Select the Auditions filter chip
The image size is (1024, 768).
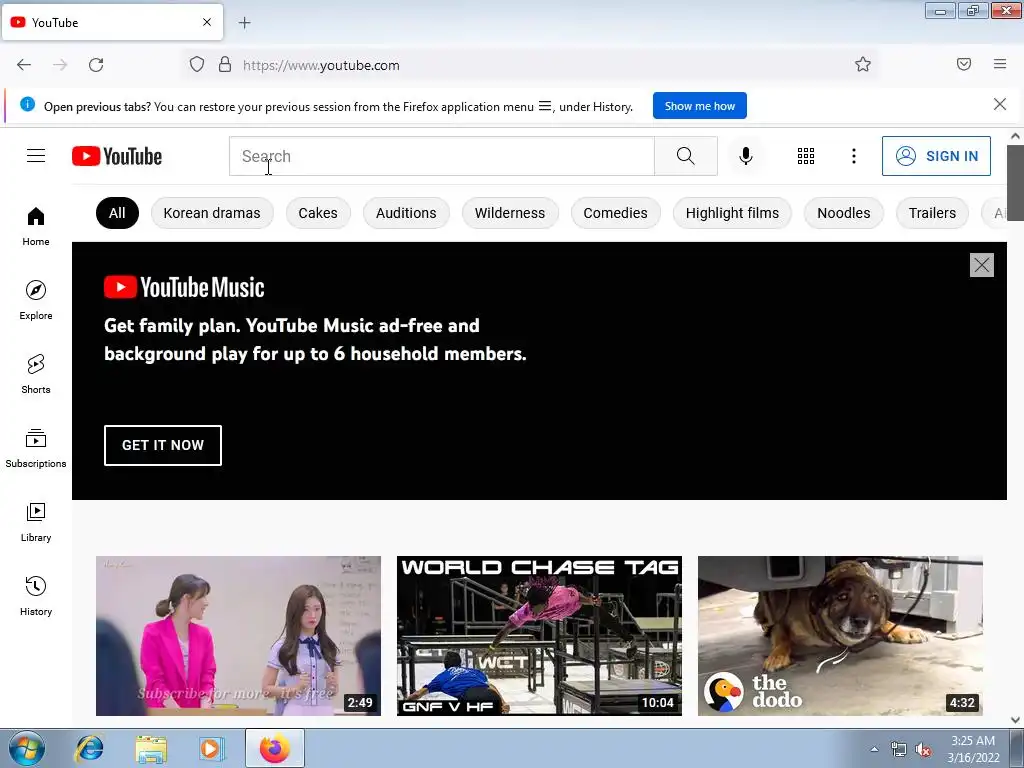pos(406,213)
